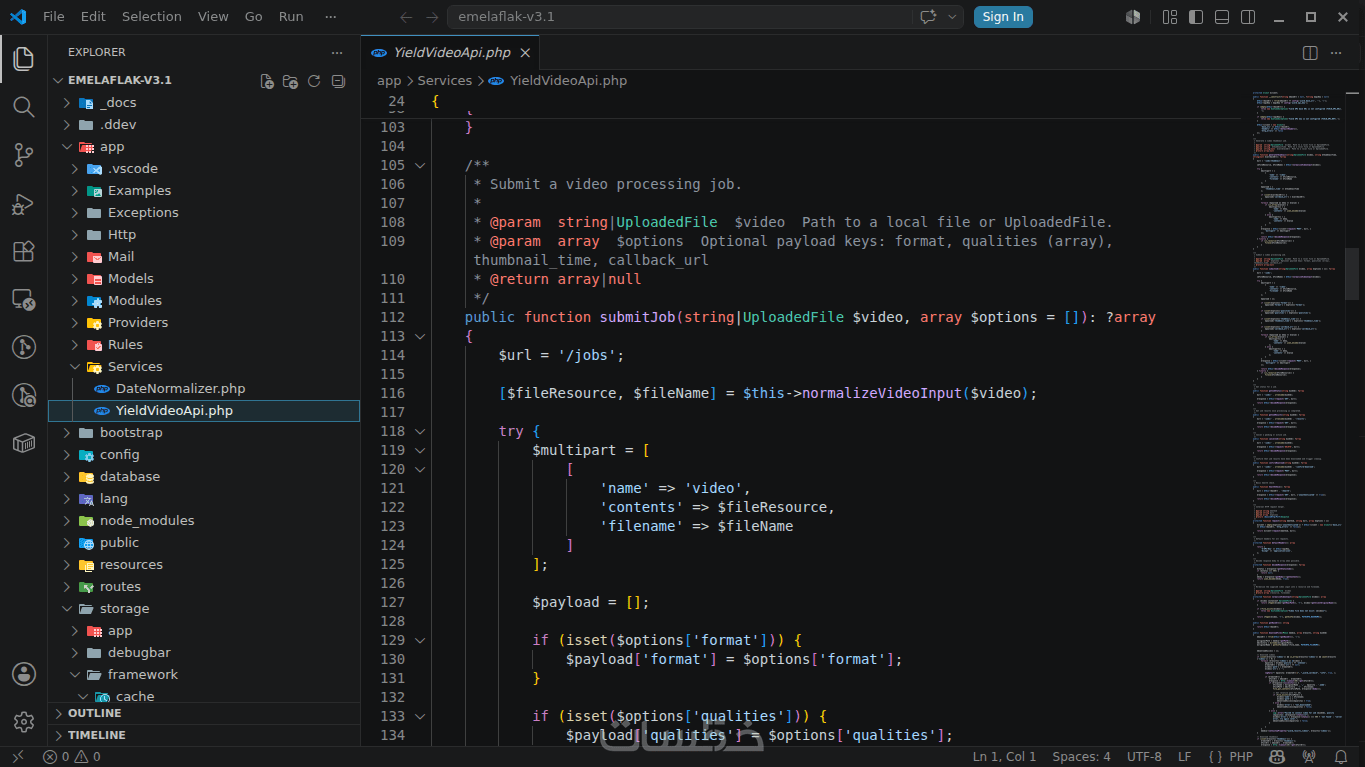Image resolution: width=1365 pixels, height=767 pixels.
Task: Open the Copilot chat icon in title bar
Action: 928,17
